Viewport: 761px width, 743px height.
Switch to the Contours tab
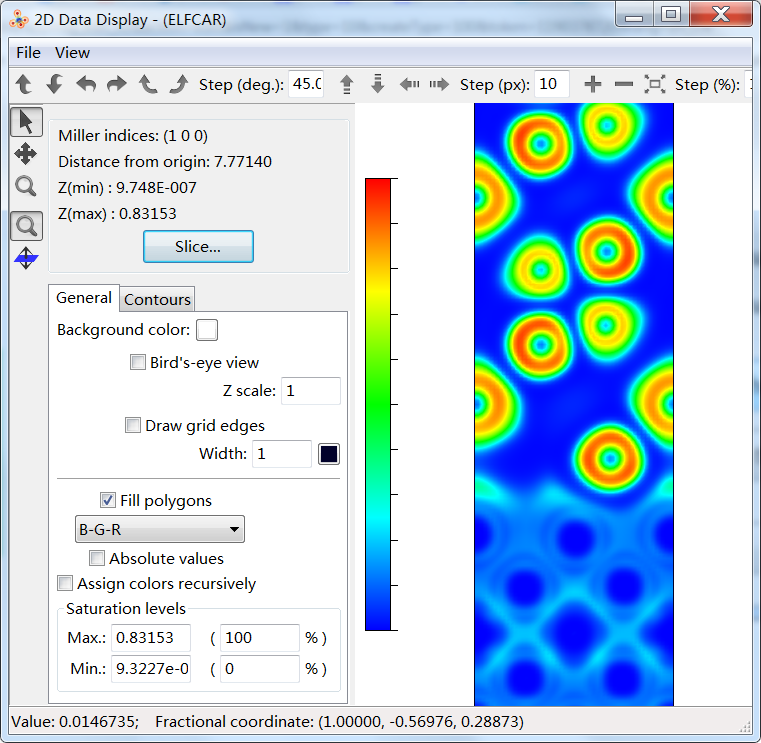(x=157, y=299)
